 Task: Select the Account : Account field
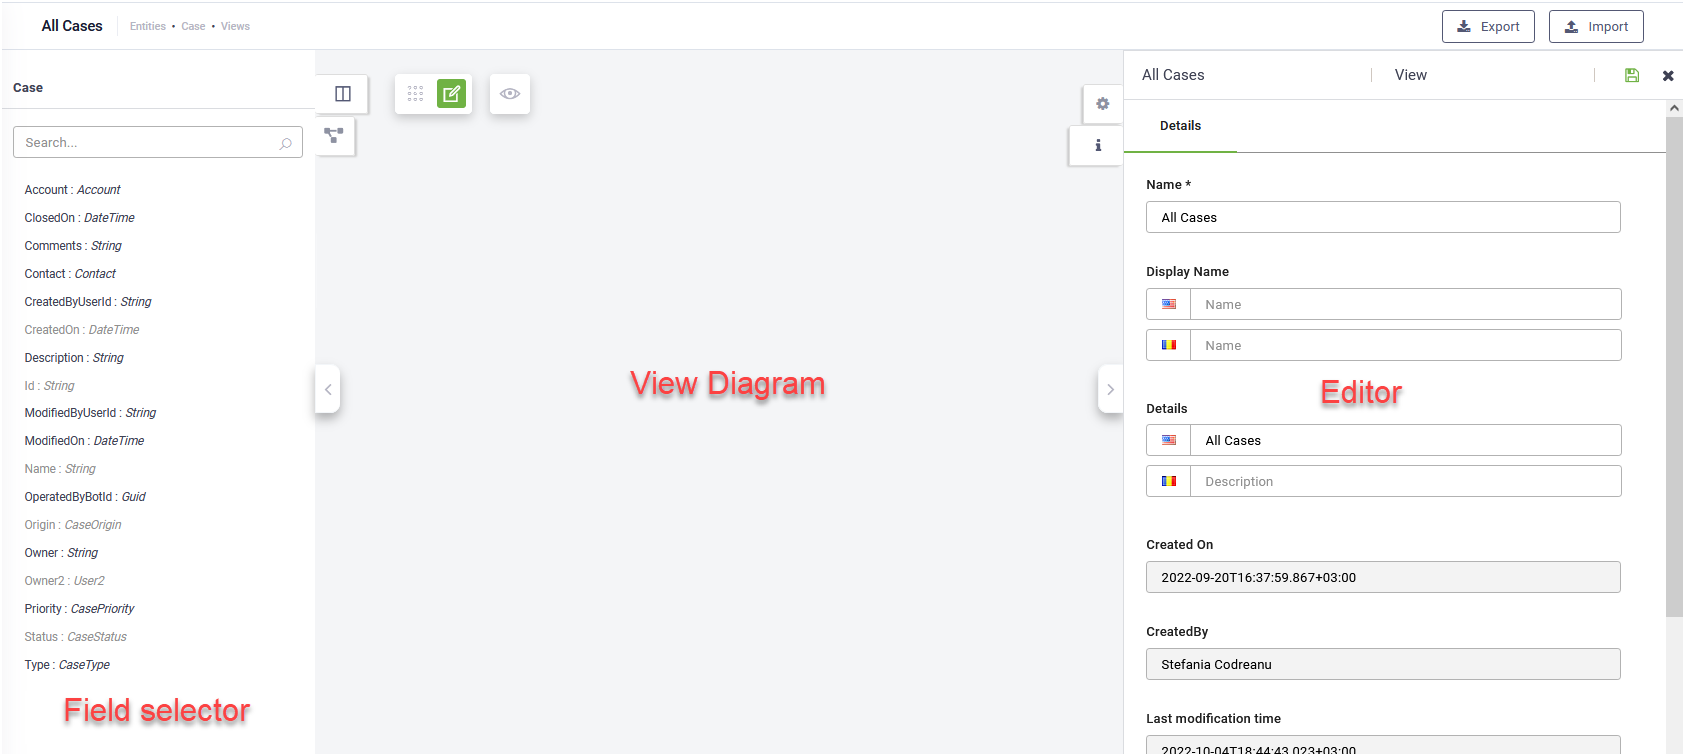coord(72,190)
